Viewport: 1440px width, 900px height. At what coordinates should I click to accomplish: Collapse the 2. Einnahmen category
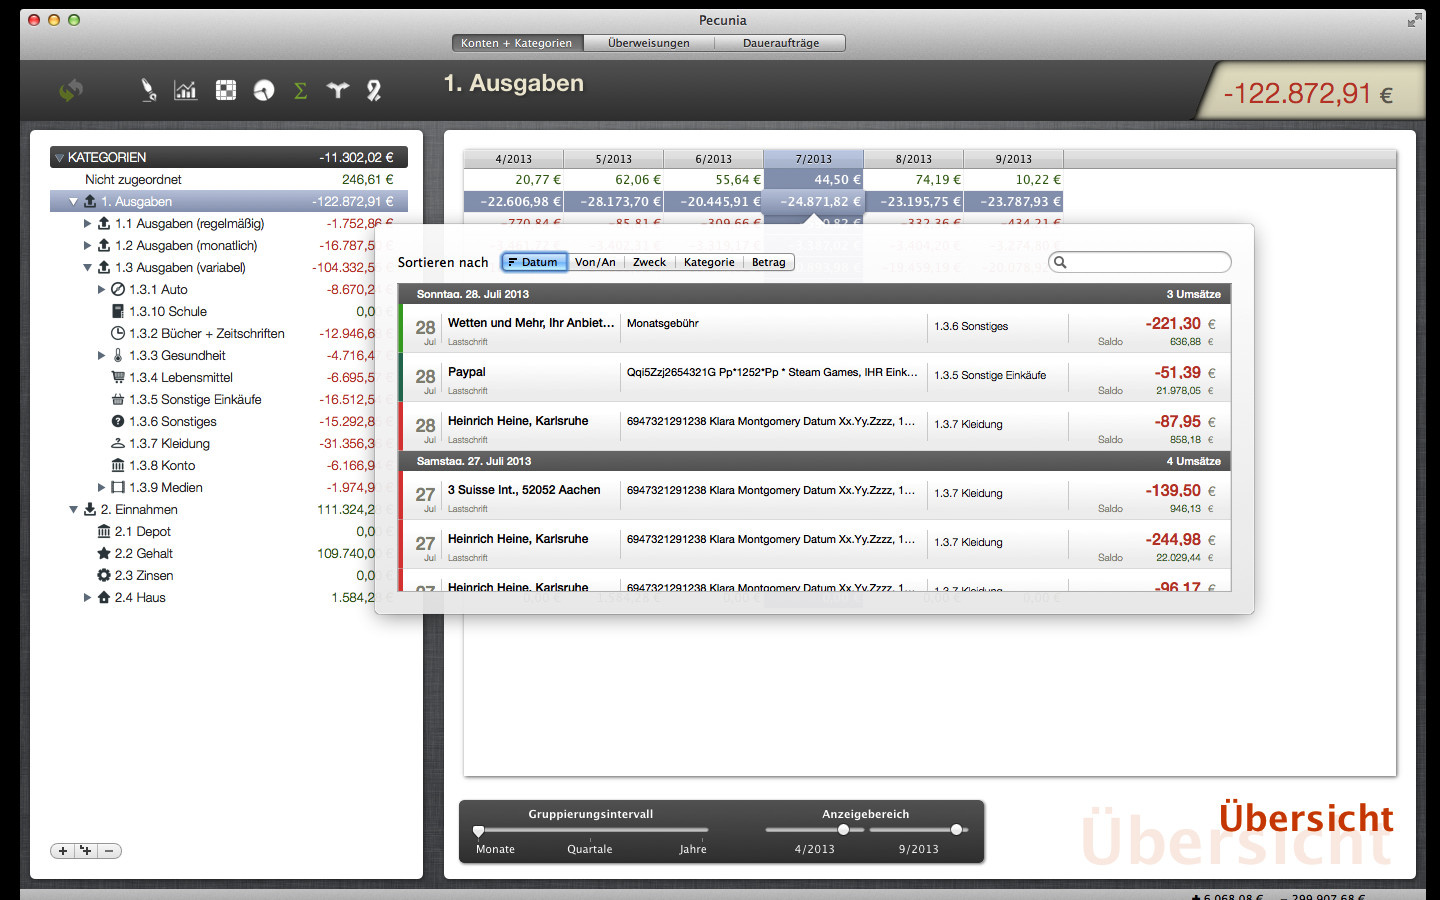[74, 510]
